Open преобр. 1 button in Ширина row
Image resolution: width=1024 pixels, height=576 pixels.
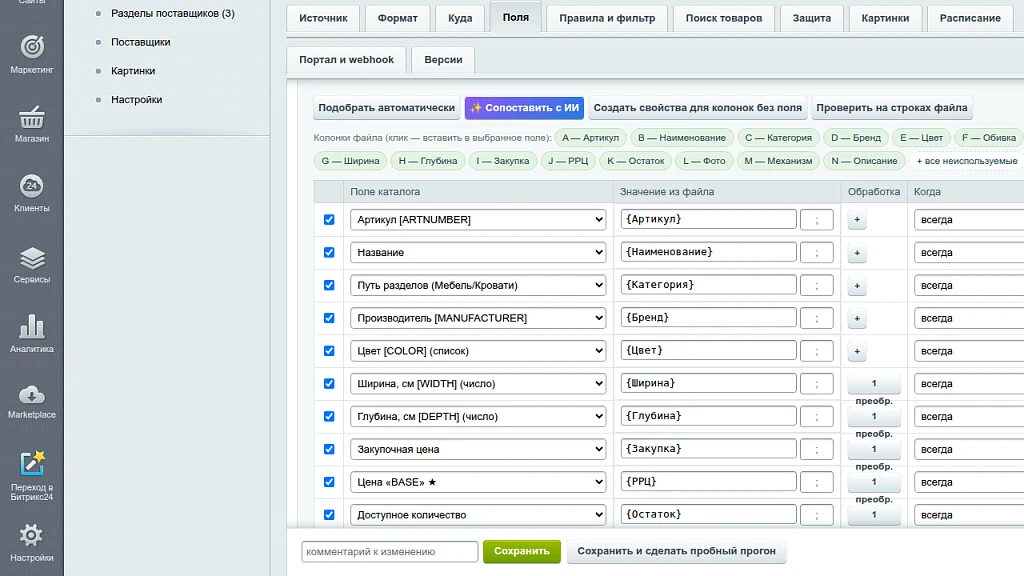[874, 383]
